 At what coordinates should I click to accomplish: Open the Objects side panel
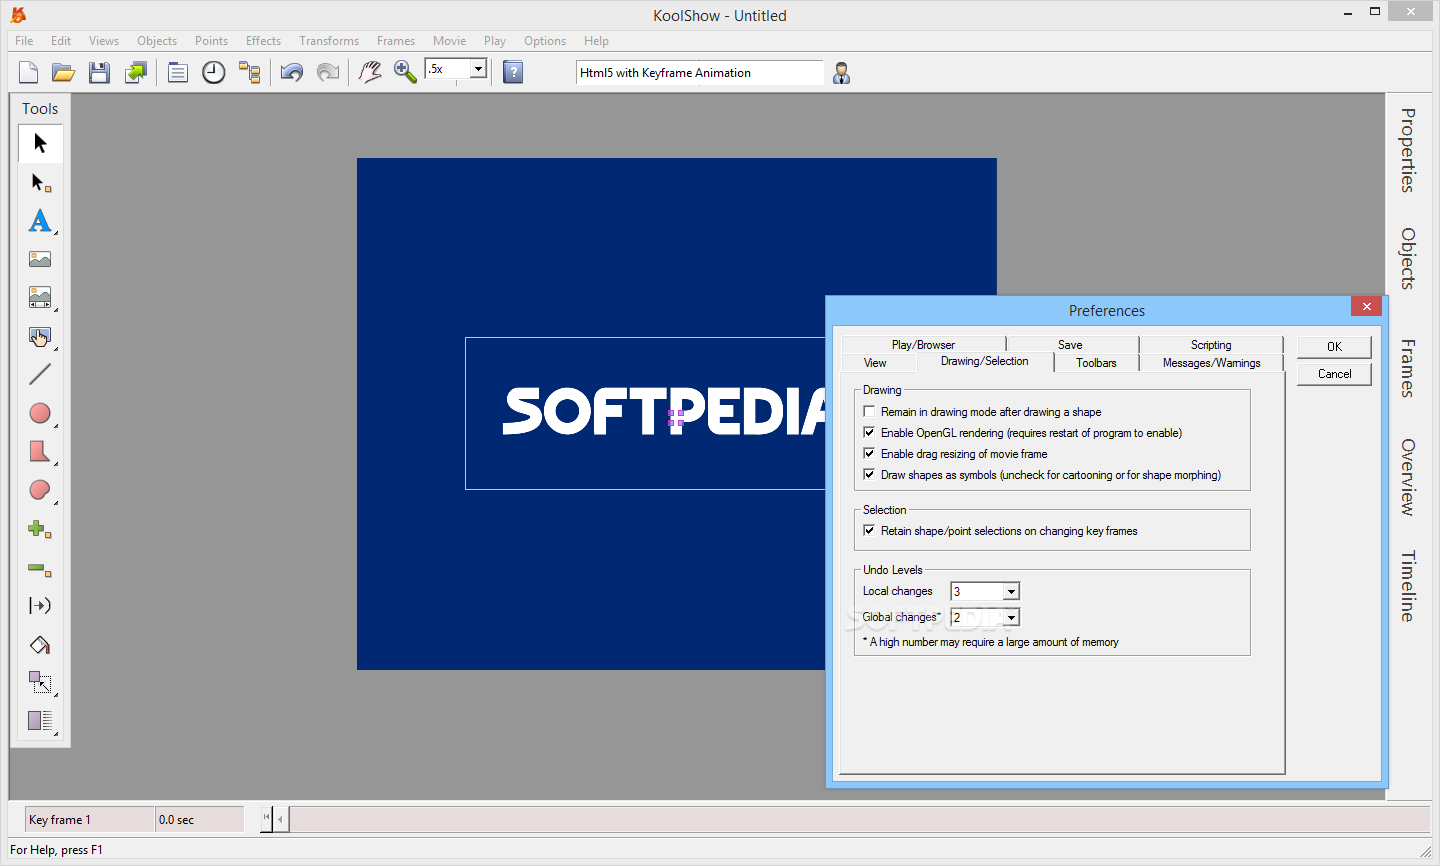pos(1408,259)
